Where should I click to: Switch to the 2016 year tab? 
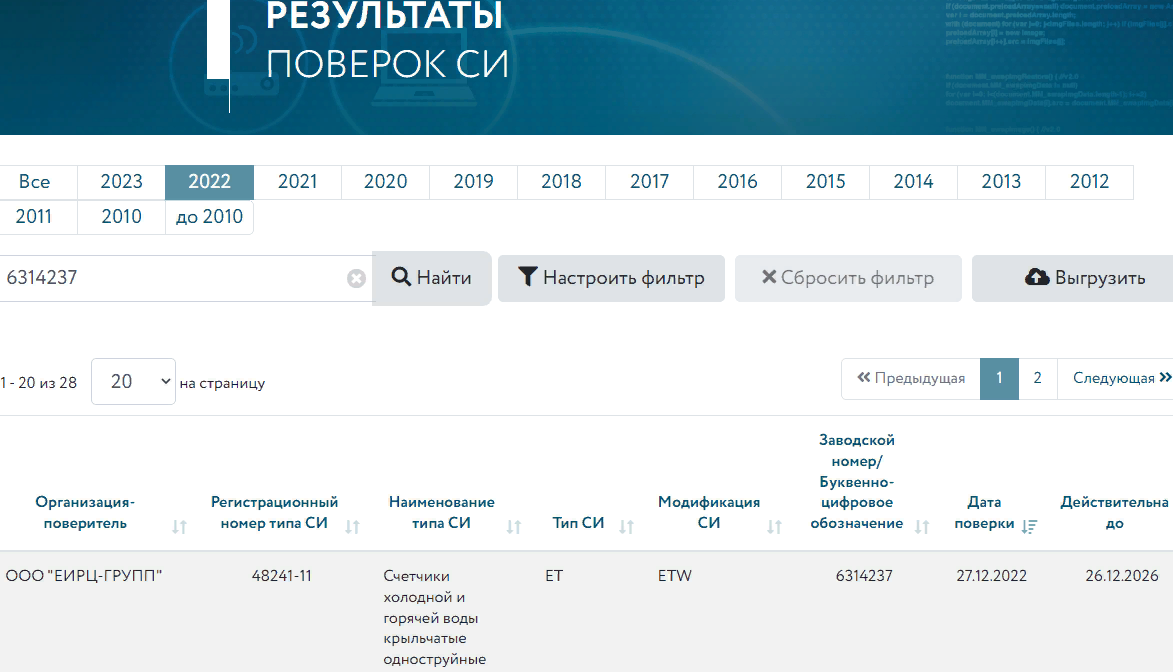tap(738, 182)
